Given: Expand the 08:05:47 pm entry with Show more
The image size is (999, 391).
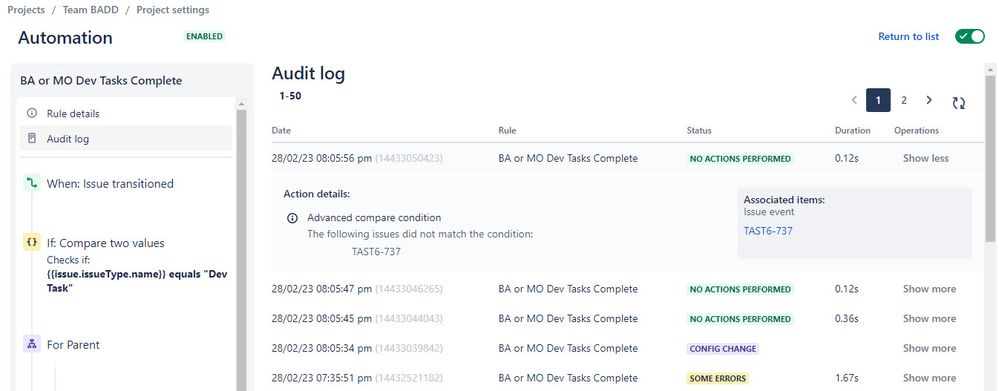Looking at the screenshot, I should 929,288.
